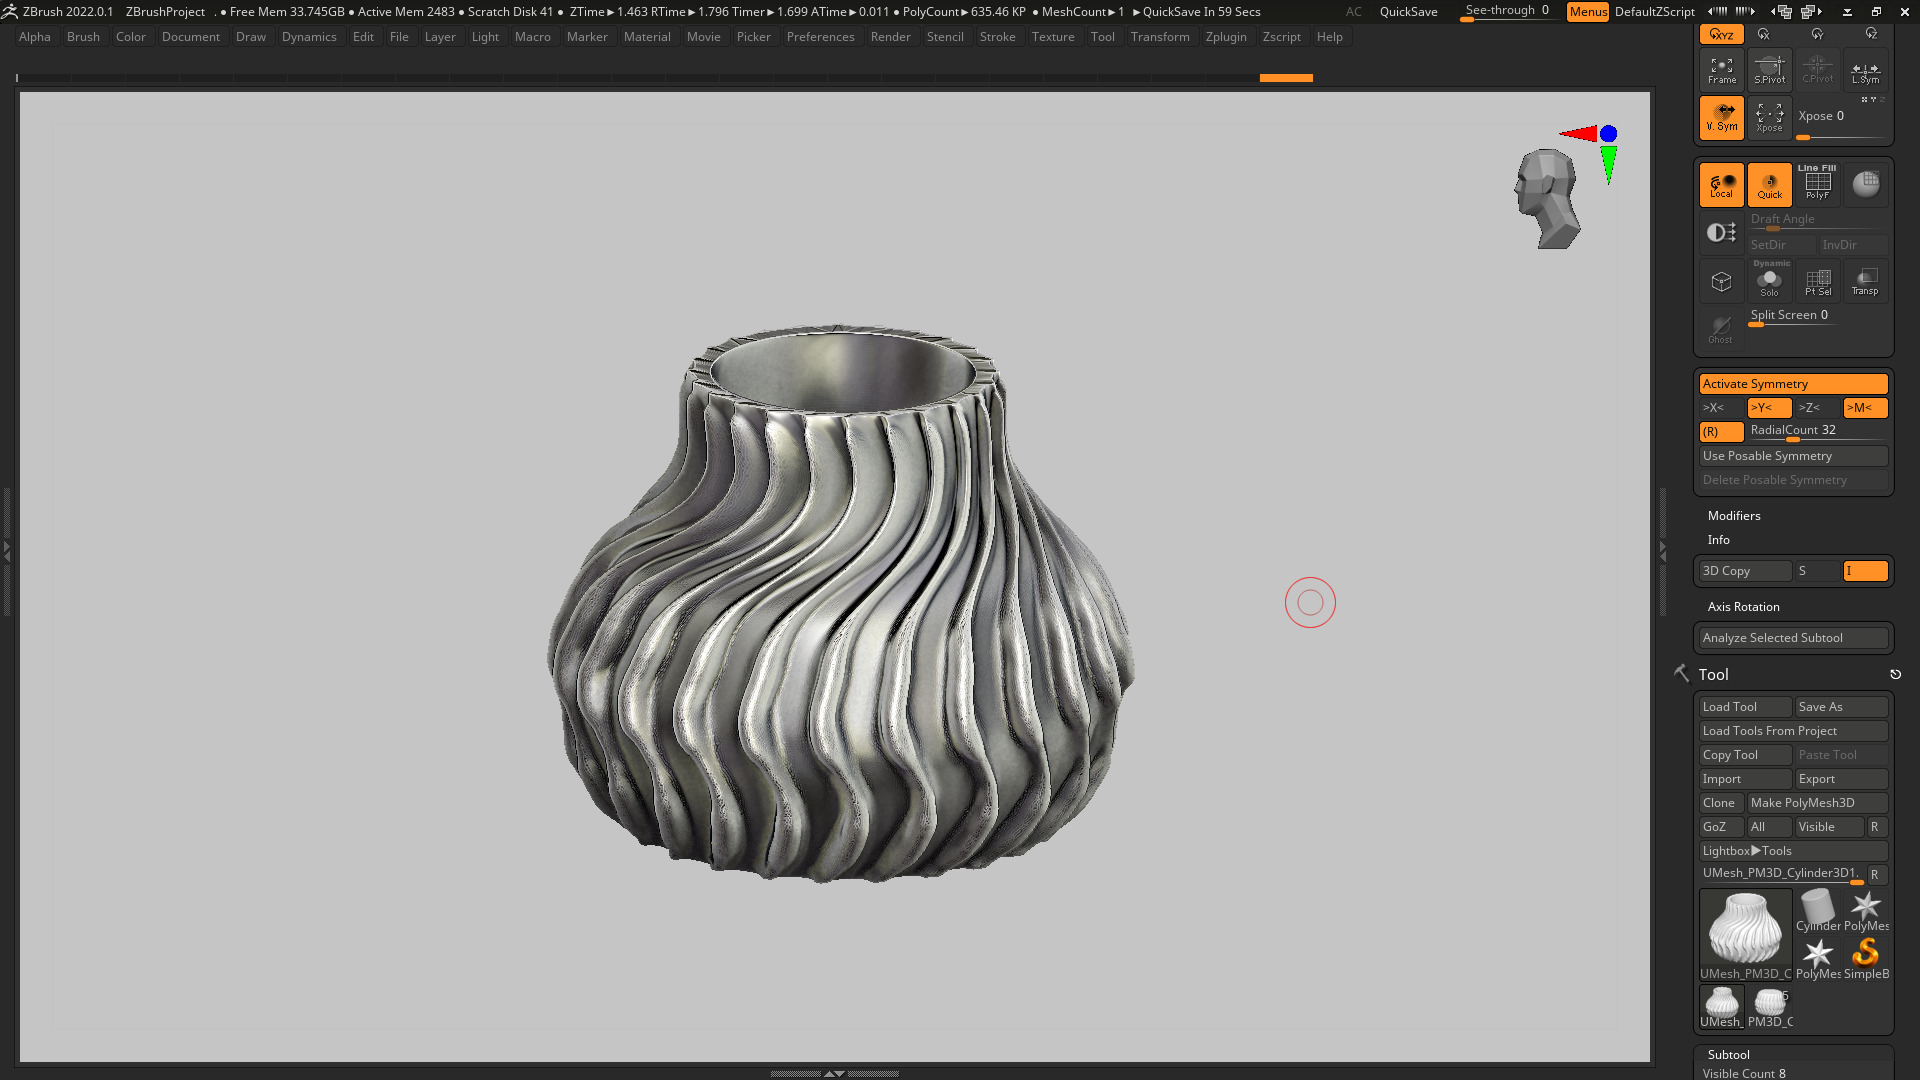
Task: Select the upper PolyMesh star tool
Action: point(1865,911)
